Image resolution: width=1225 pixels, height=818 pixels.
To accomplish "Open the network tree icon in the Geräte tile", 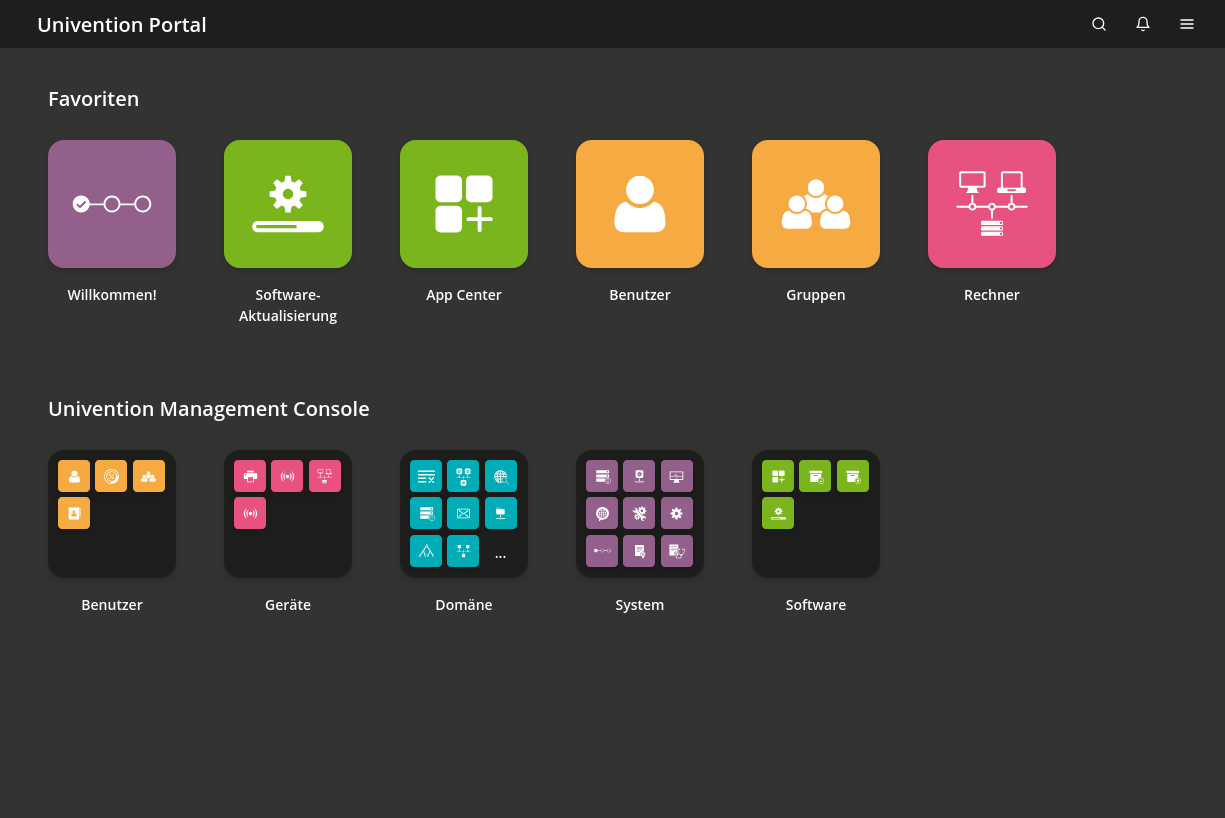I will click(x=325, y=476).
